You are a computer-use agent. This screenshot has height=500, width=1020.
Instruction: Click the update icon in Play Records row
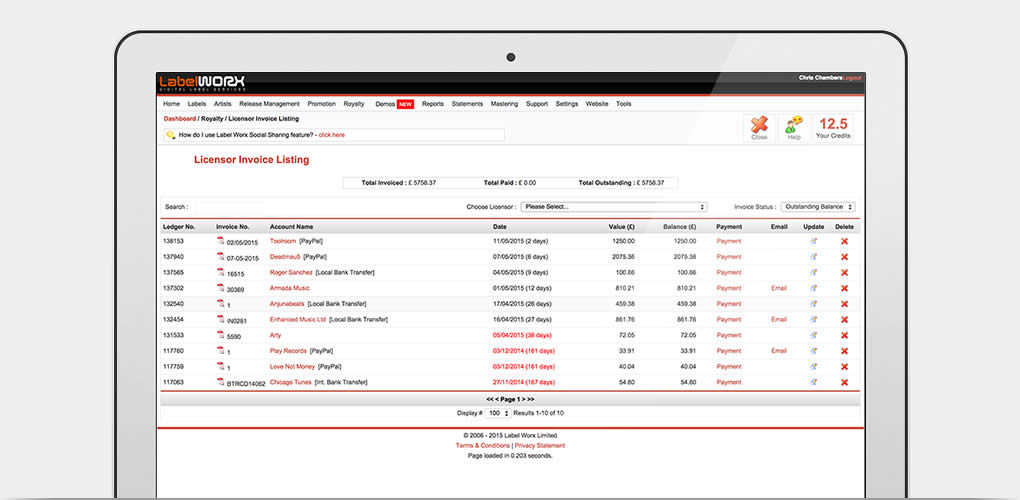pos(813,350)
